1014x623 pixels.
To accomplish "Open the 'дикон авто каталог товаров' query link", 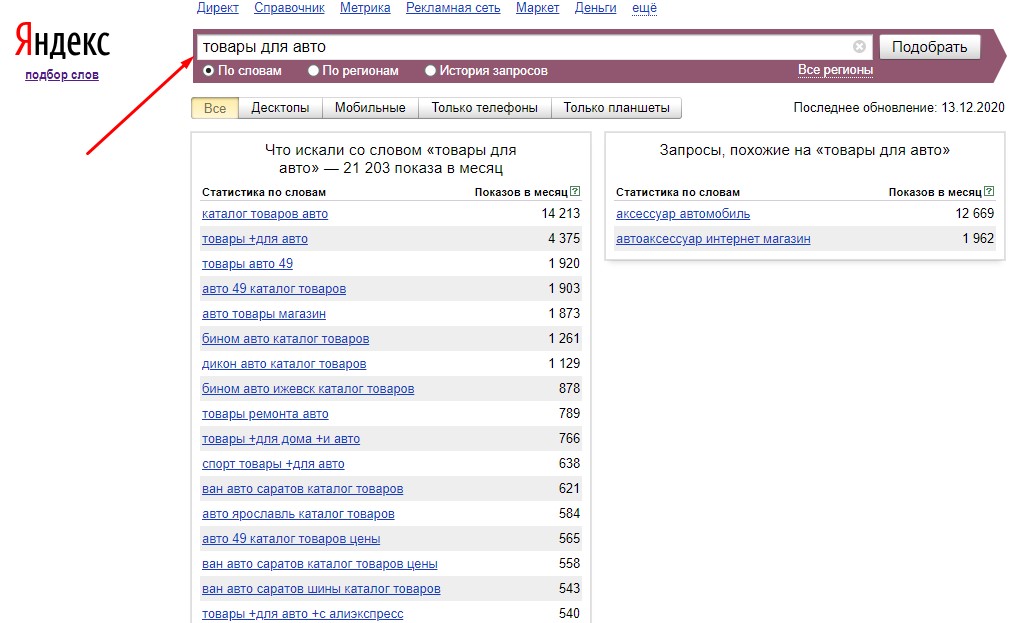I will coord(284,364).
